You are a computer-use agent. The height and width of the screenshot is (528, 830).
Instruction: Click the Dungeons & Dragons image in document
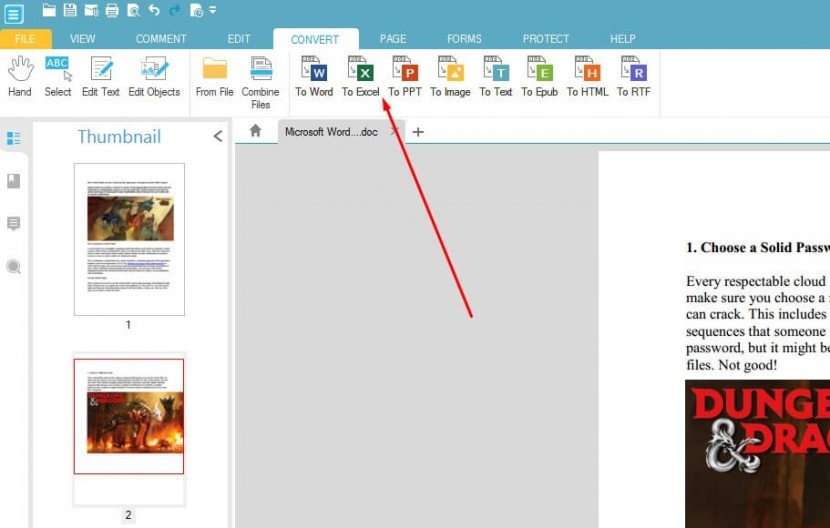pyautogui.click(x=757, y=454)
